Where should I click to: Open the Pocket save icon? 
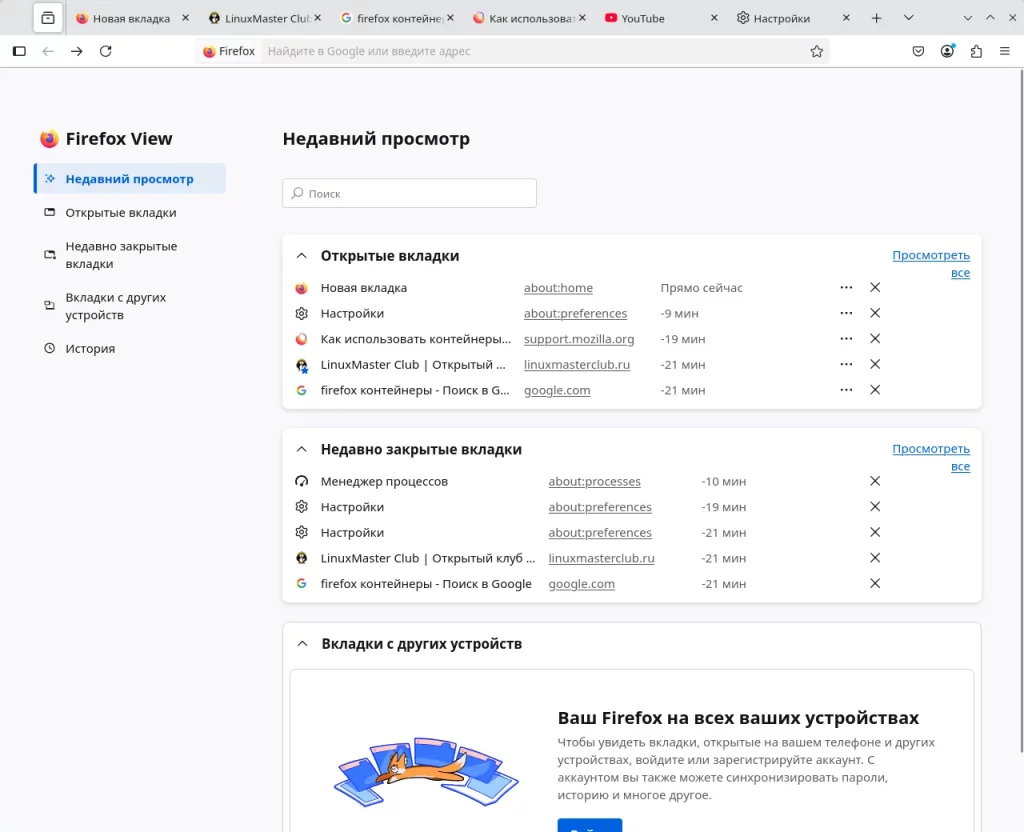pyautogui.click(x=918, y=51)
